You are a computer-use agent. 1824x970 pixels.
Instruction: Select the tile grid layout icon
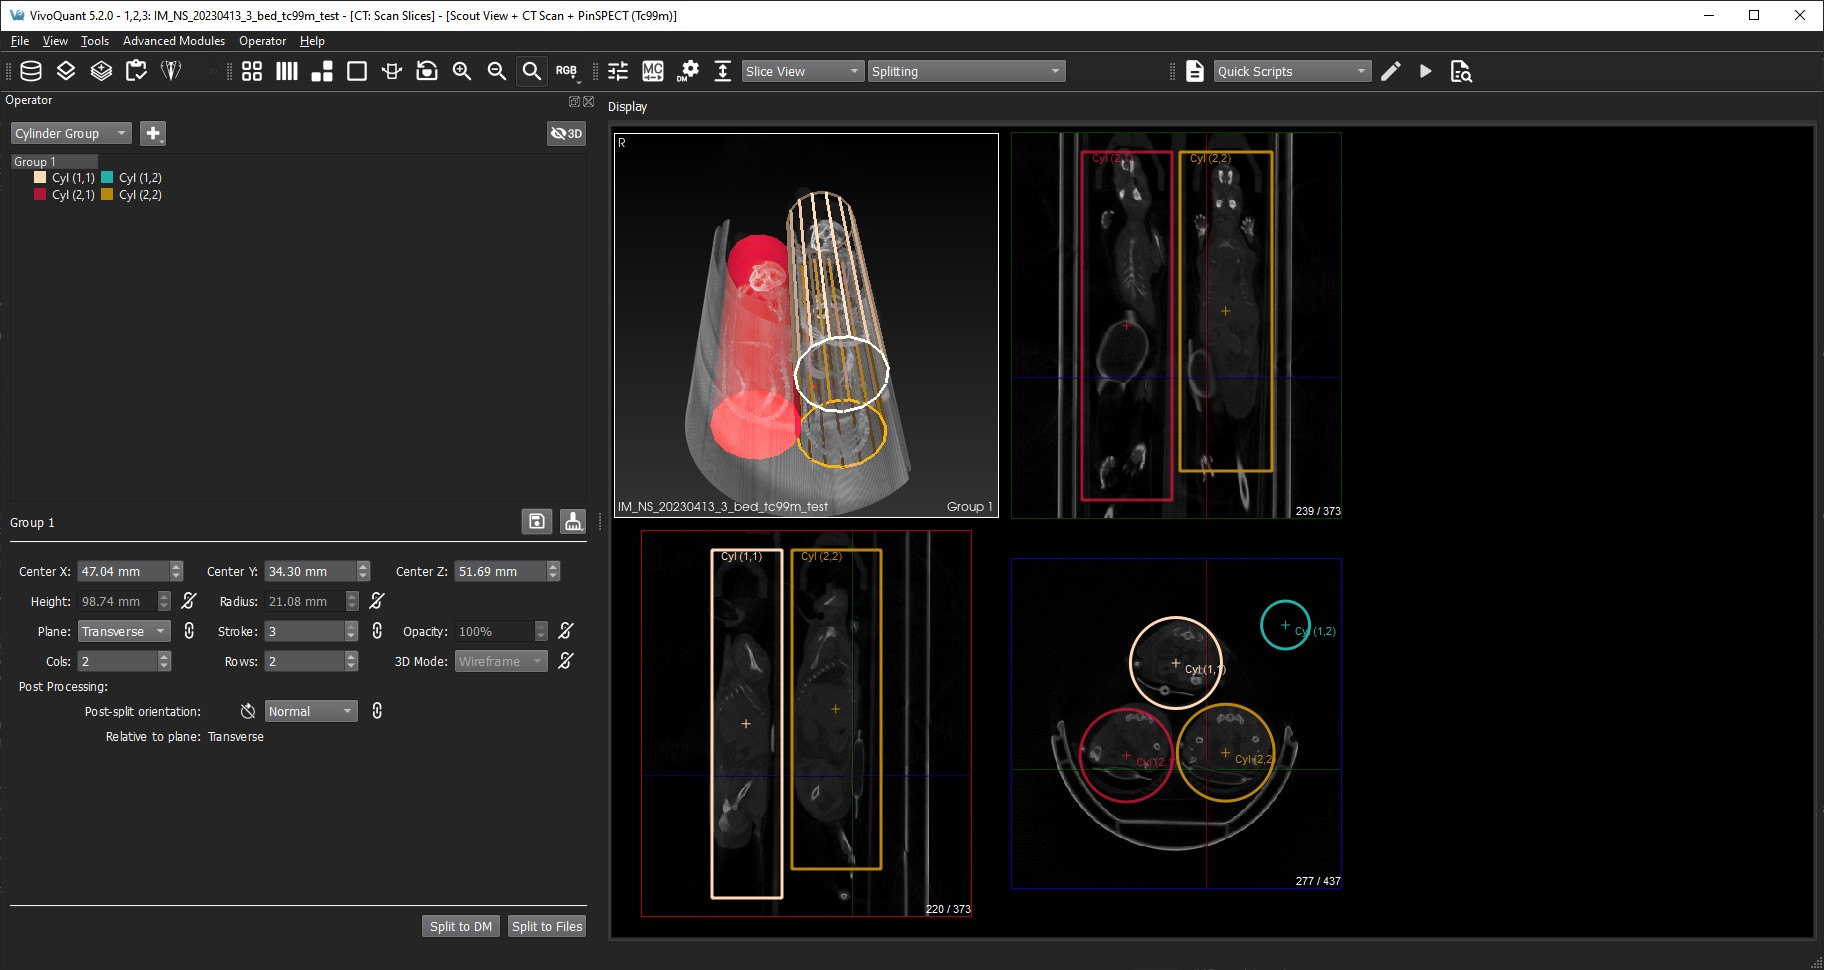(x=252, y=71)
